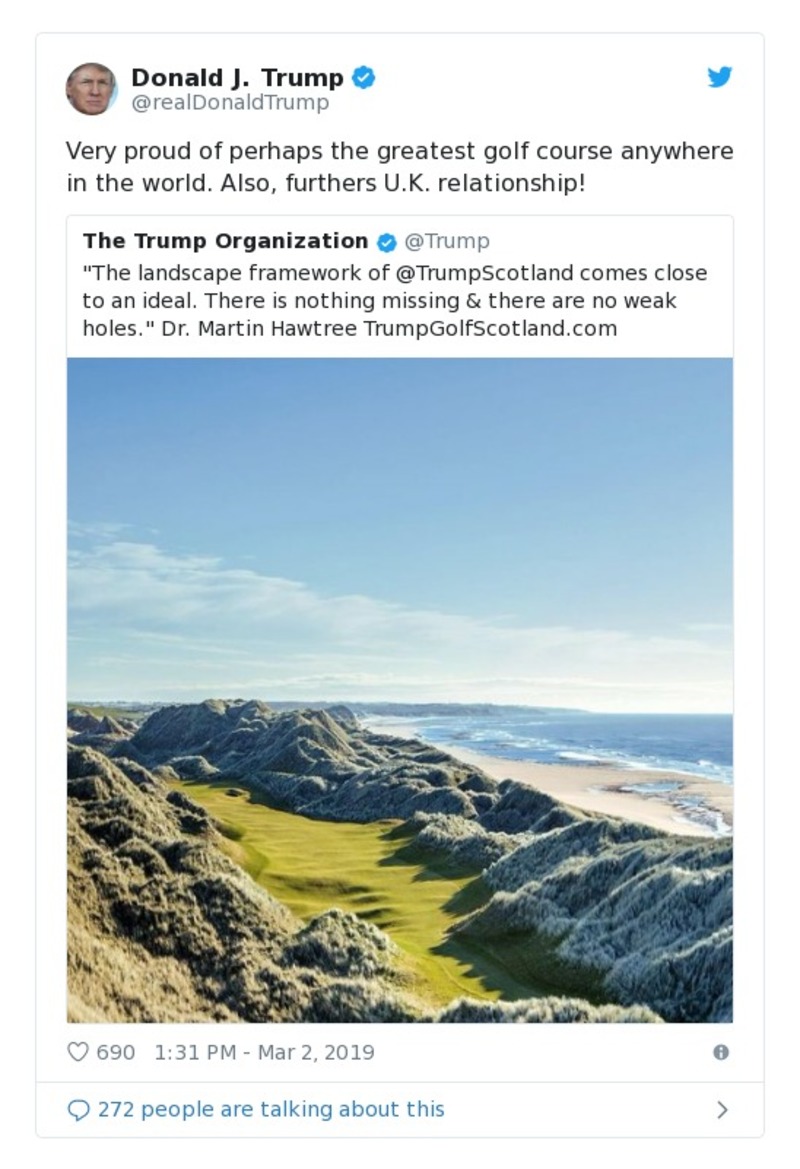Image resolution: width=800 pixels, height=1169 pixels.
Task: Select the Donald J. Trump display name
Action: coord(240,75)
